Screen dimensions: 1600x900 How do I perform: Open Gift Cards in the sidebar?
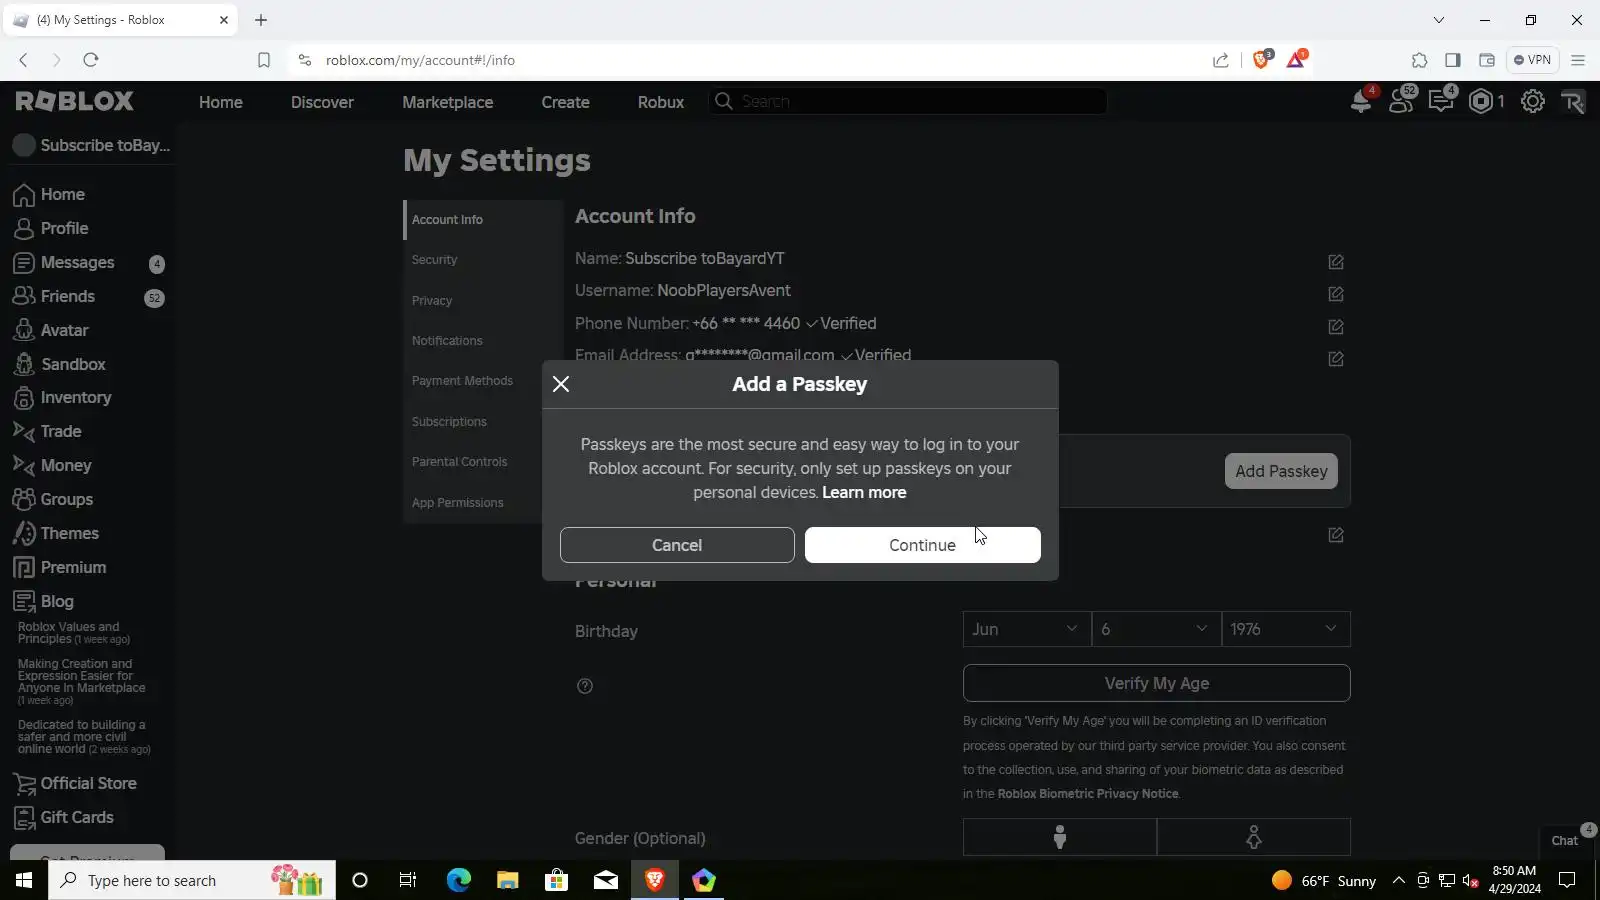tap(76, 817)
